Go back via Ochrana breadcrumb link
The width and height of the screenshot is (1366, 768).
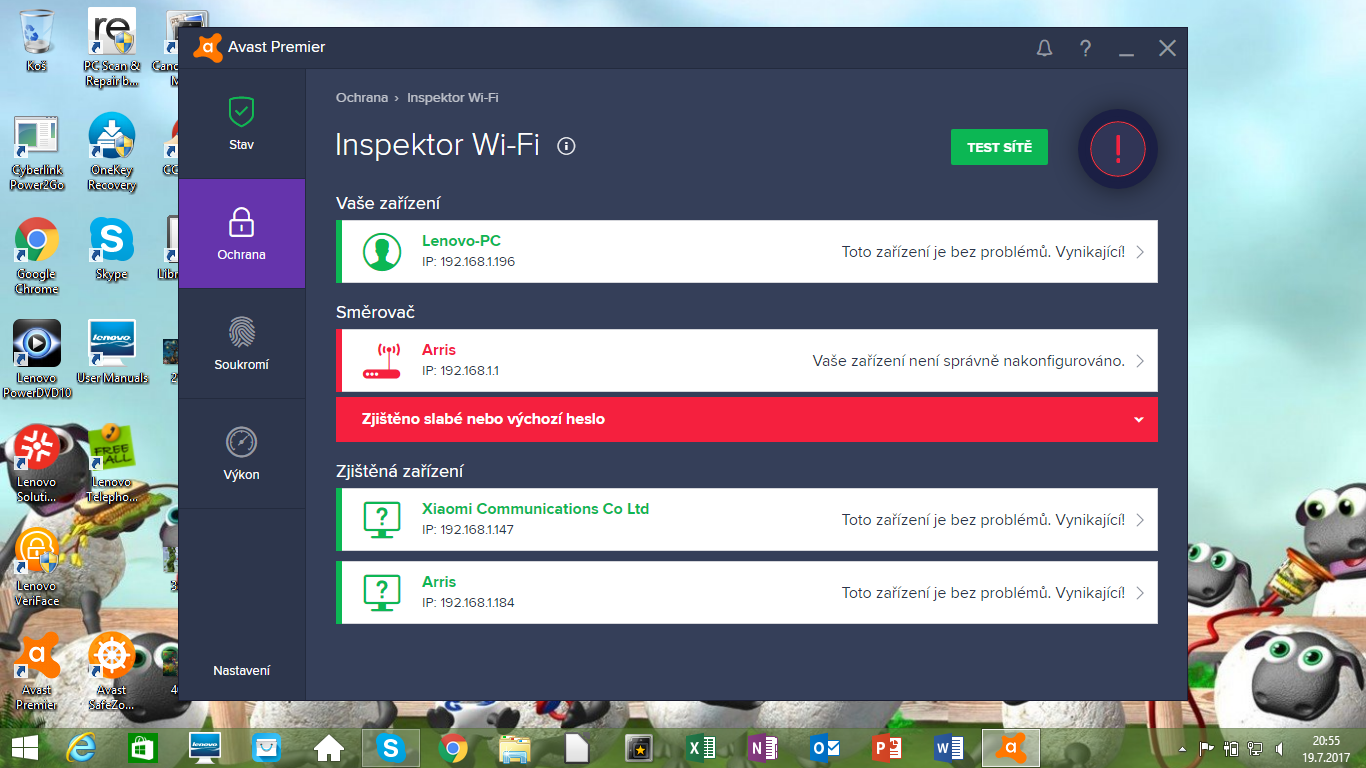point(362,98)
